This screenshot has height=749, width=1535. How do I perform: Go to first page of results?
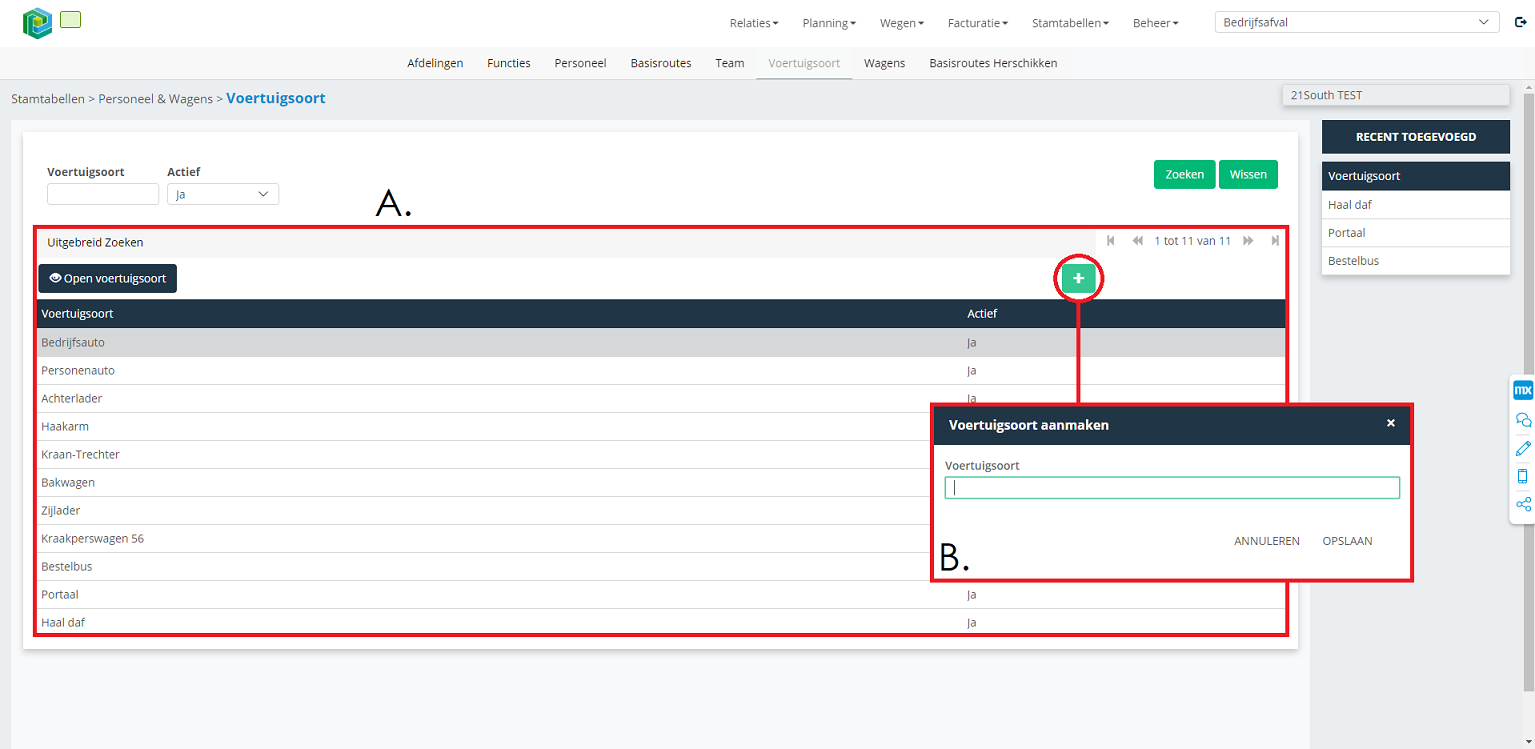coord(1111,241)
